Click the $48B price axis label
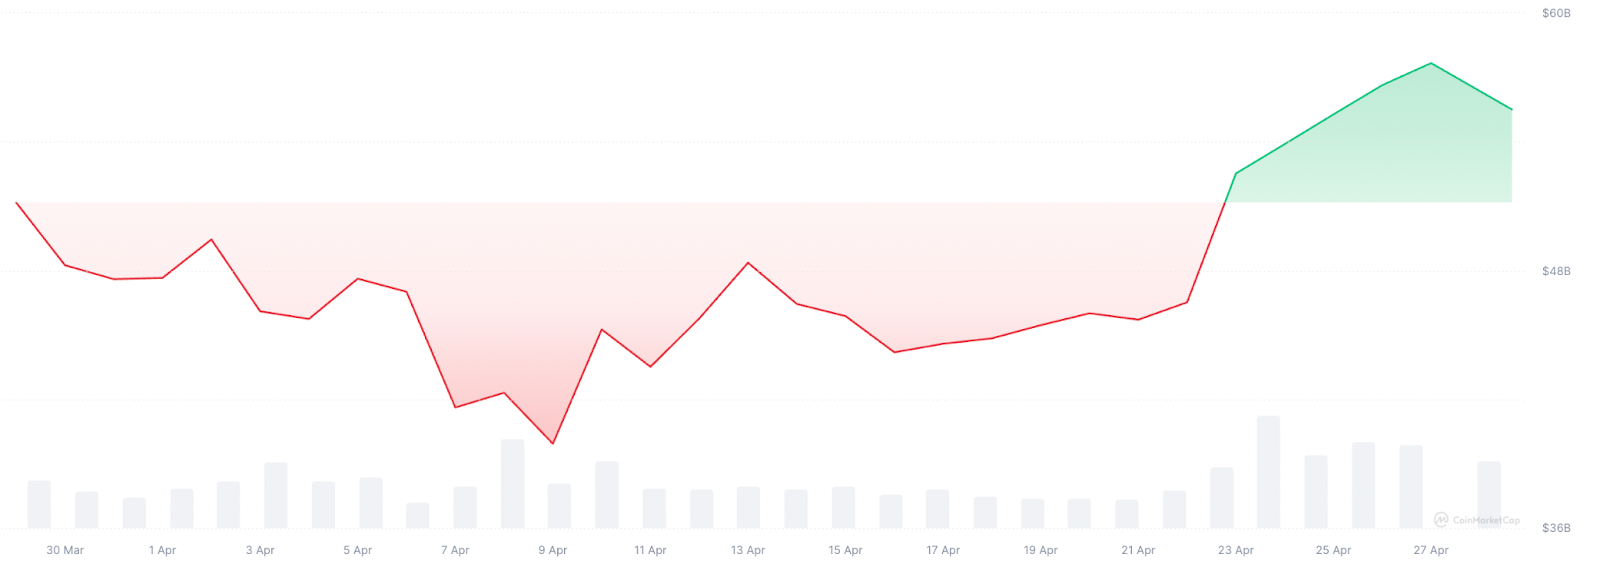 click(x=1556, y=271)
